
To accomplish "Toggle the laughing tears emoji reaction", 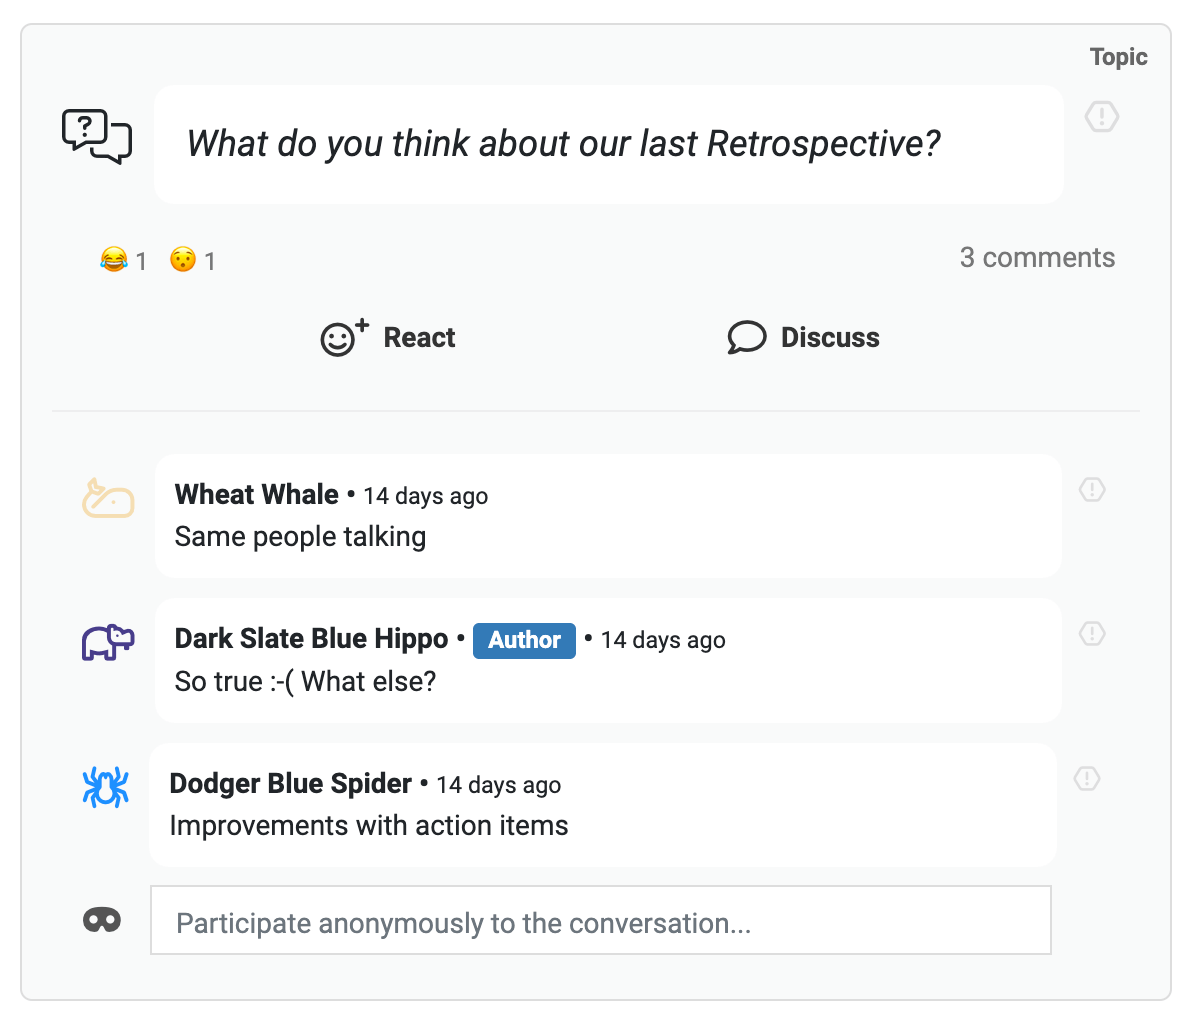I will 123,260.
